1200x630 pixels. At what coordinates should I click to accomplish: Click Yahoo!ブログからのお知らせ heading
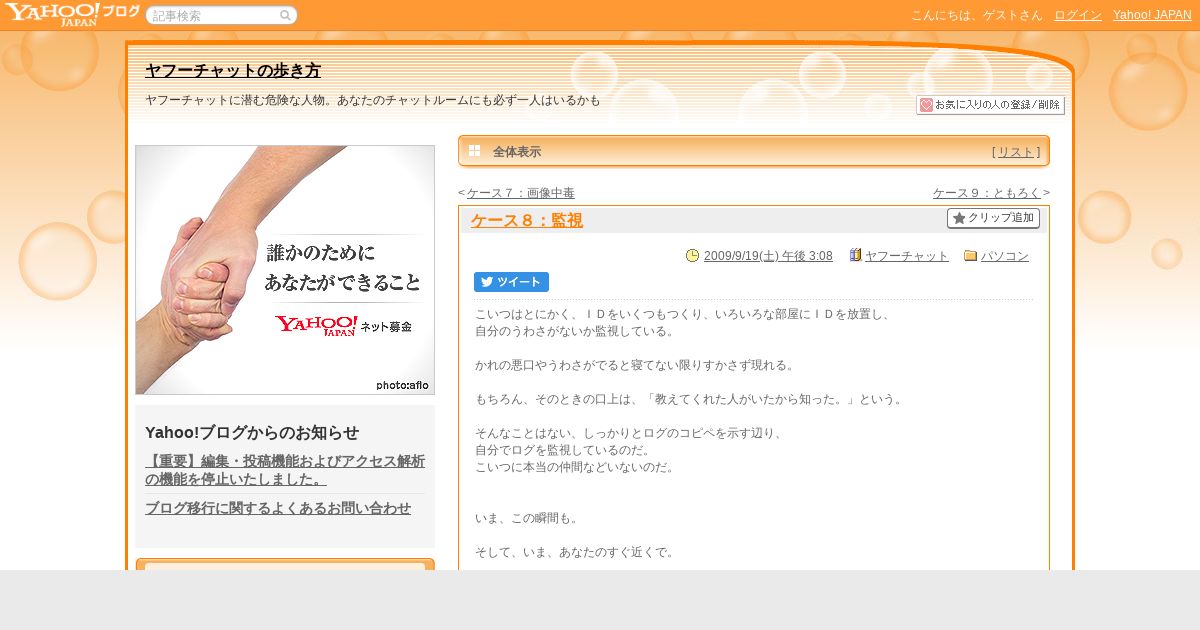[252, 433]
